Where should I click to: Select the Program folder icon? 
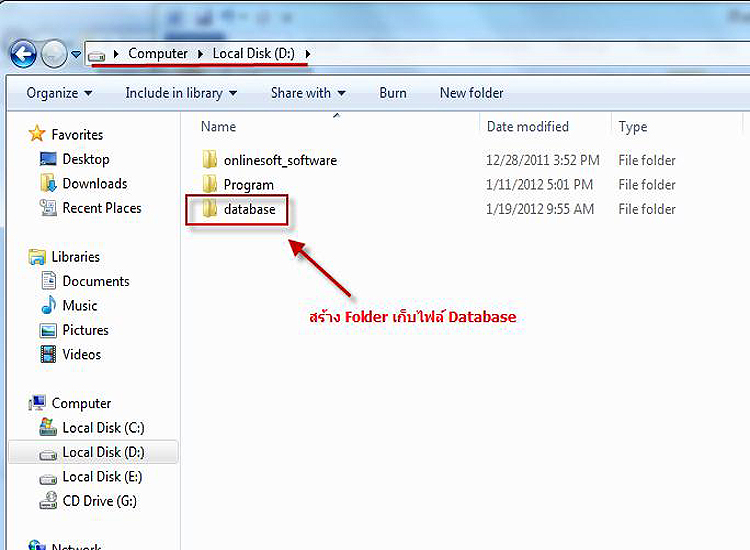click(x=209, y=185)
